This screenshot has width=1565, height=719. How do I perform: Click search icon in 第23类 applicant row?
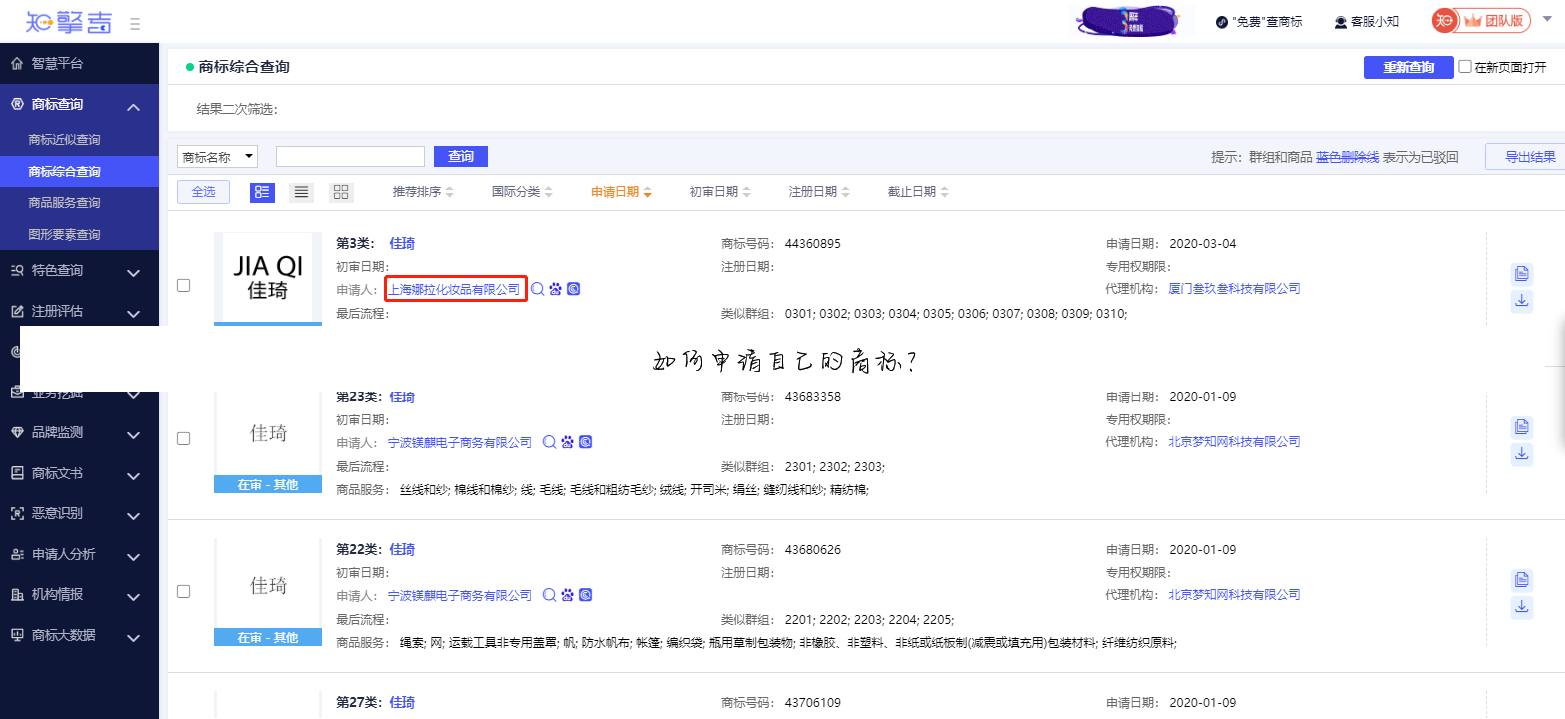click(549, 442)
